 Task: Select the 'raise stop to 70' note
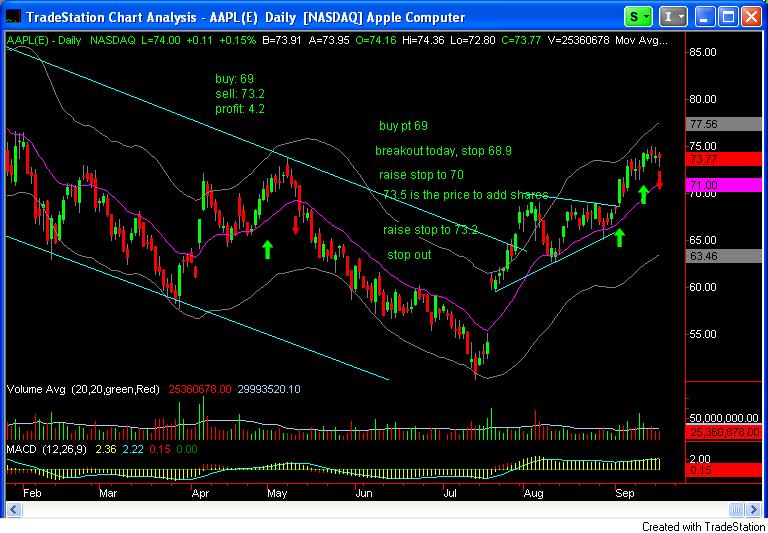click(421, 175)
